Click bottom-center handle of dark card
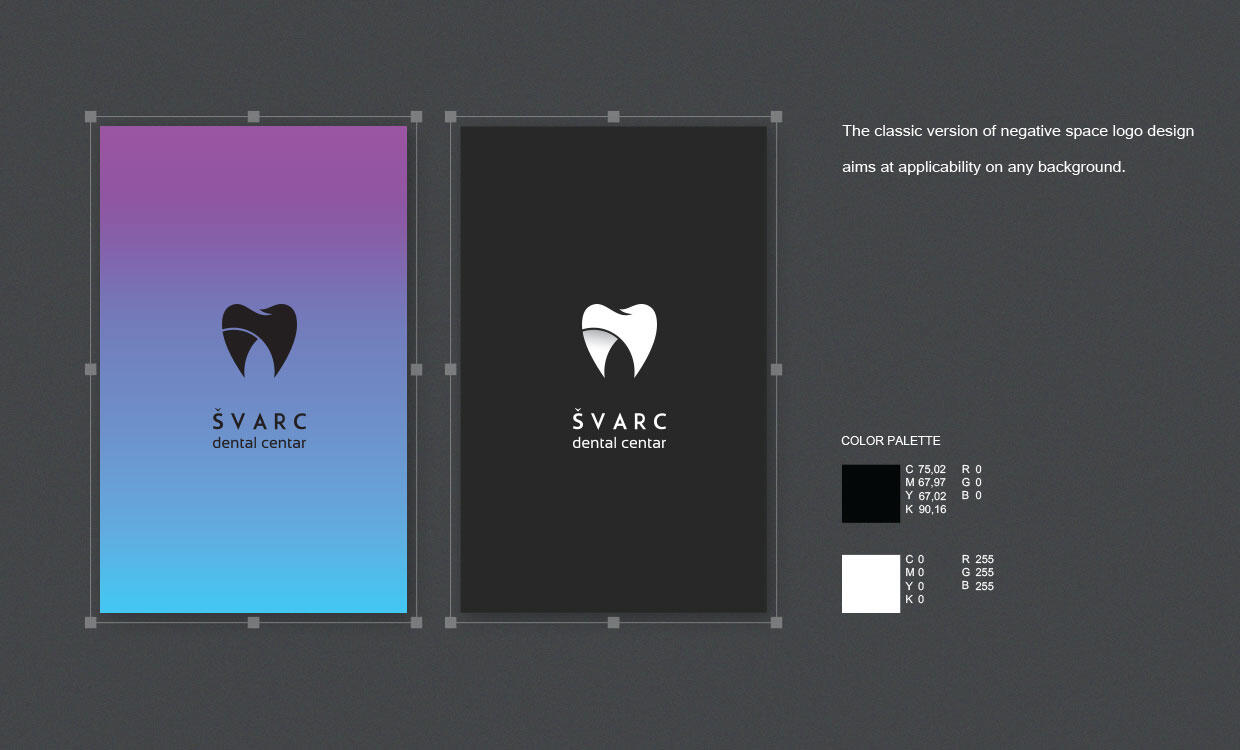 pos(613,622)
